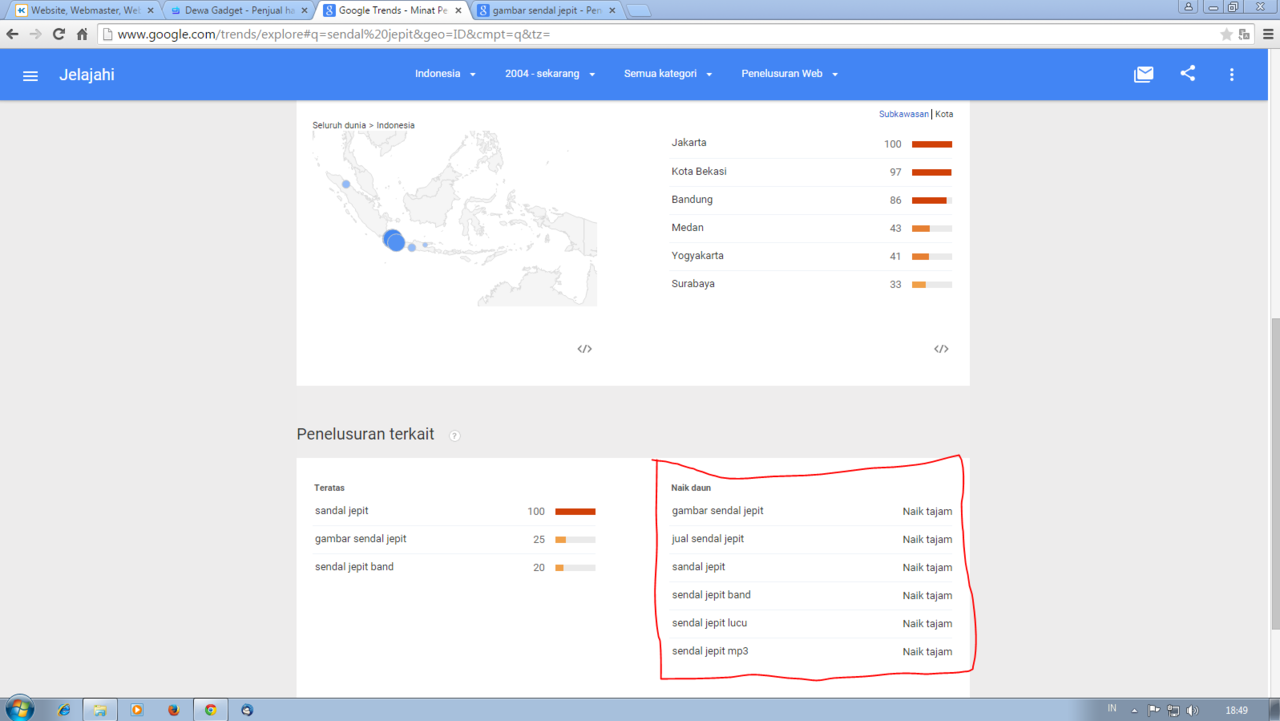1280x721 pixels.
Task: Click the Subkawasan link
Action: click(904, 114)
